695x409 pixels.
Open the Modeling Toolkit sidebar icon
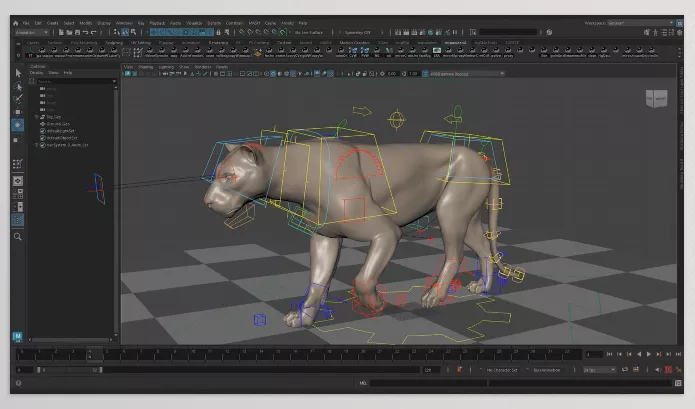click(647, 32)
